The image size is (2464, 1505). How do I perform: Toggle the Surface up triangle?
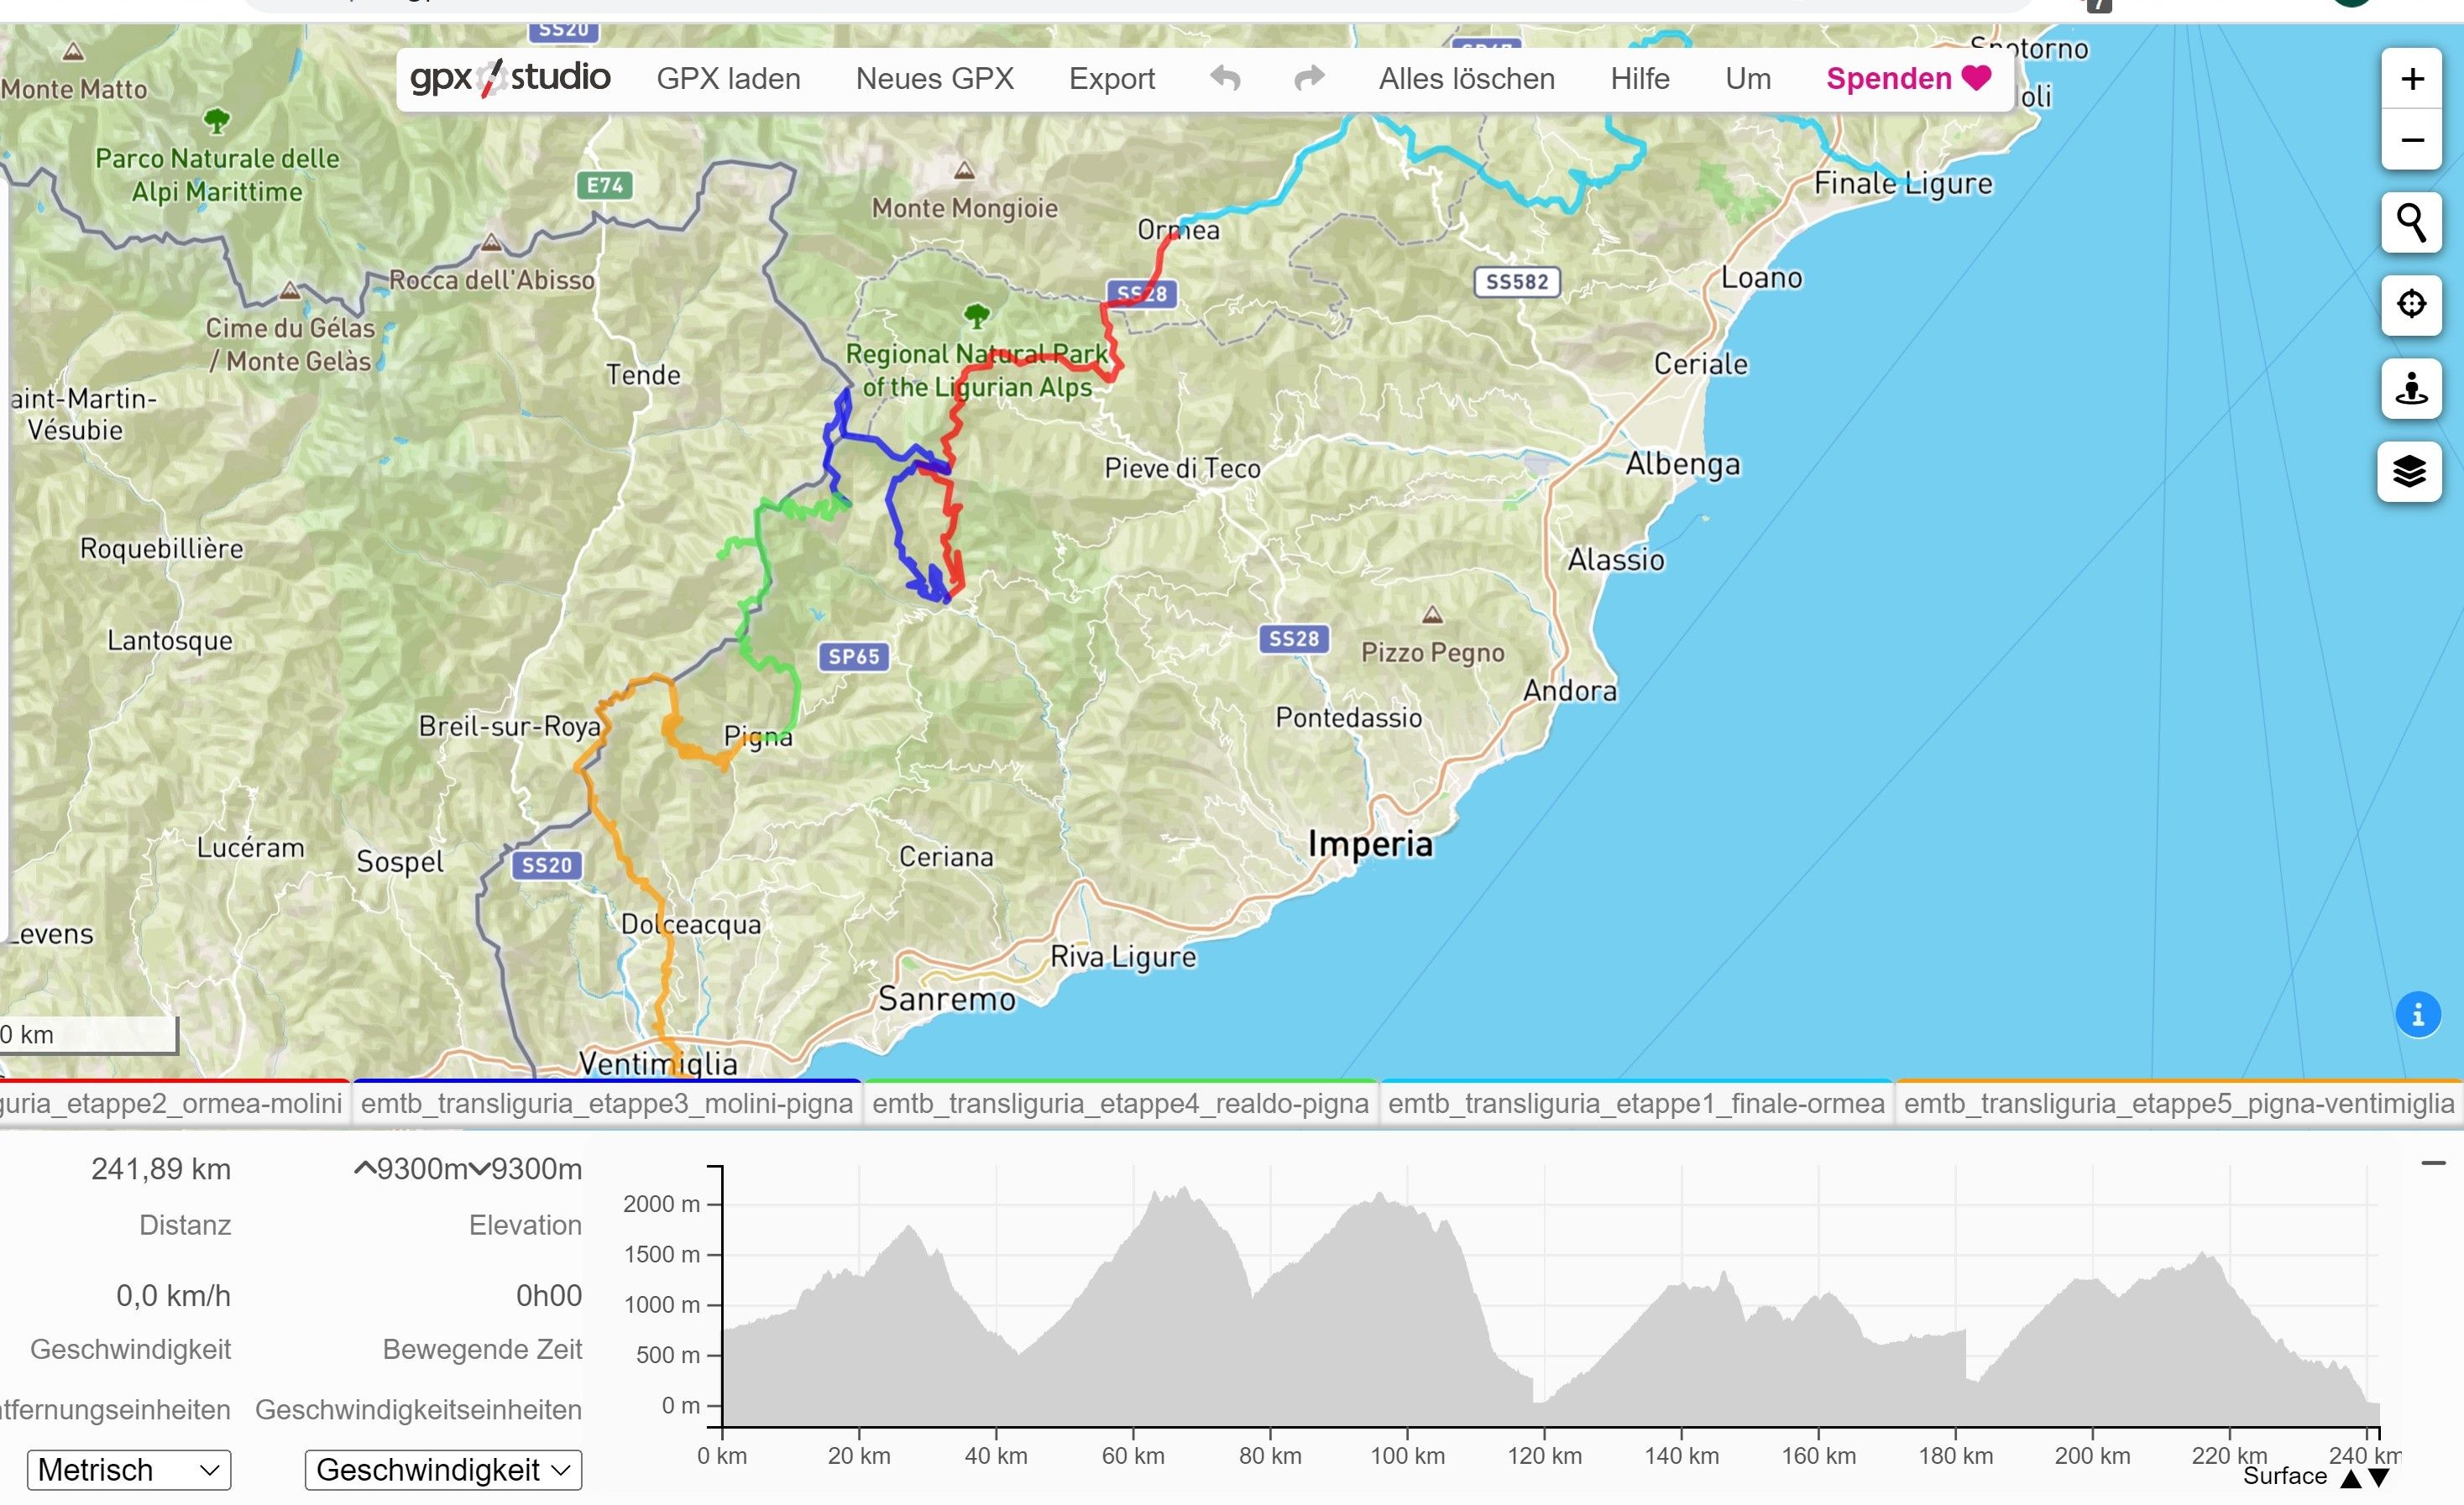(2351, 1478)
